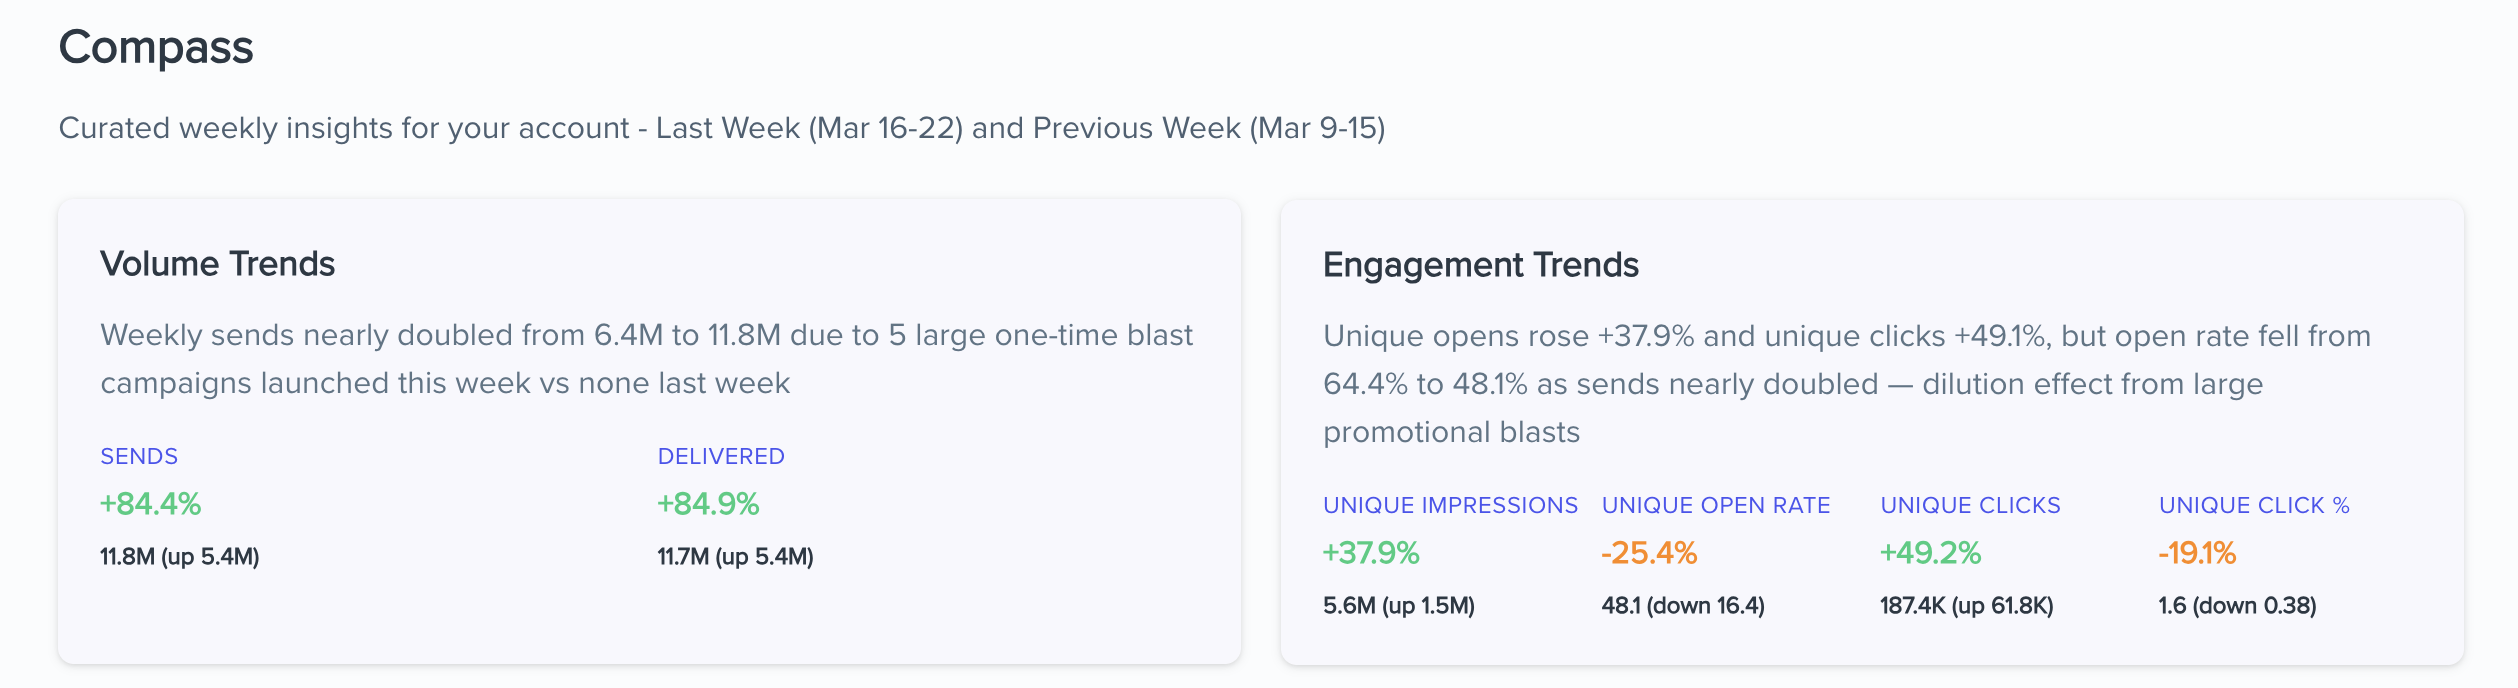Open the UNIQUE OPEN RATE metric label
This screenshot has height=688, width=2518.
coord(1716,506)
